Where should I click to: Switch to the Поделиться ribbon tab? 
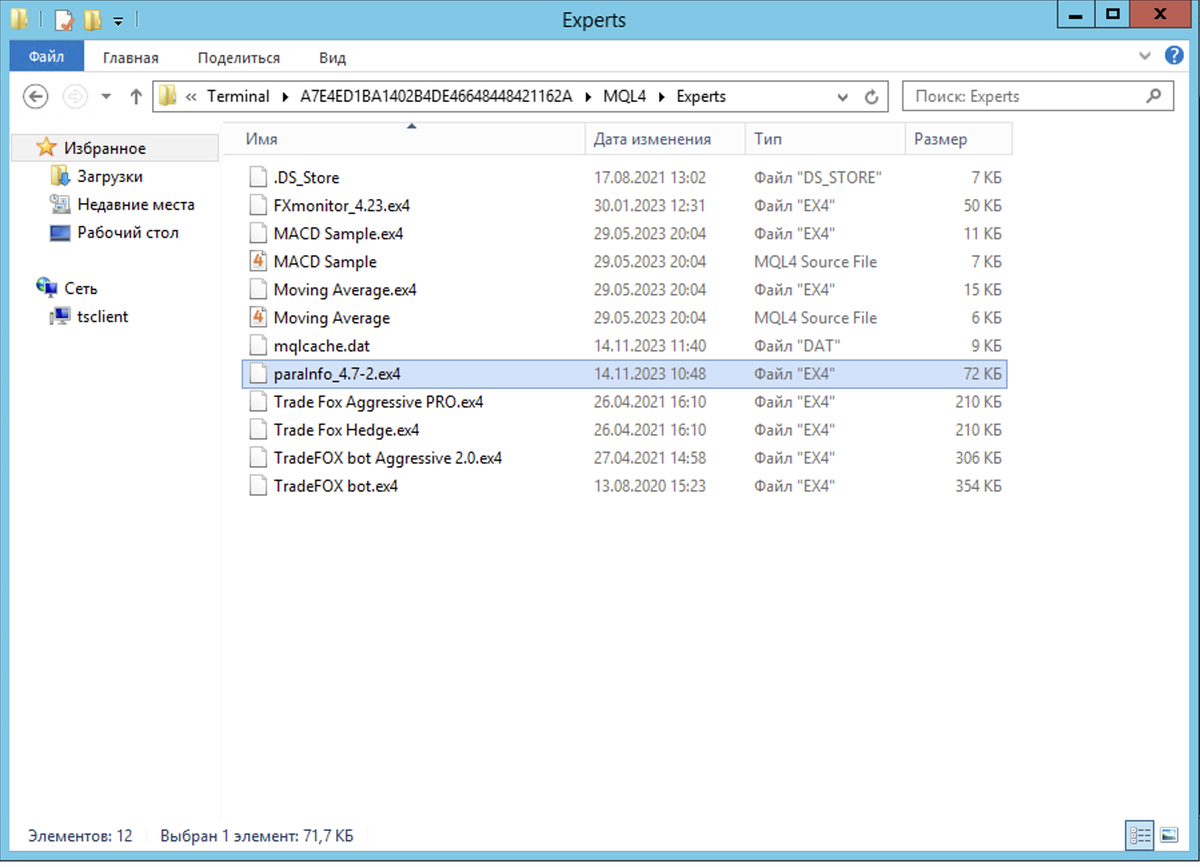coord(239,58)
